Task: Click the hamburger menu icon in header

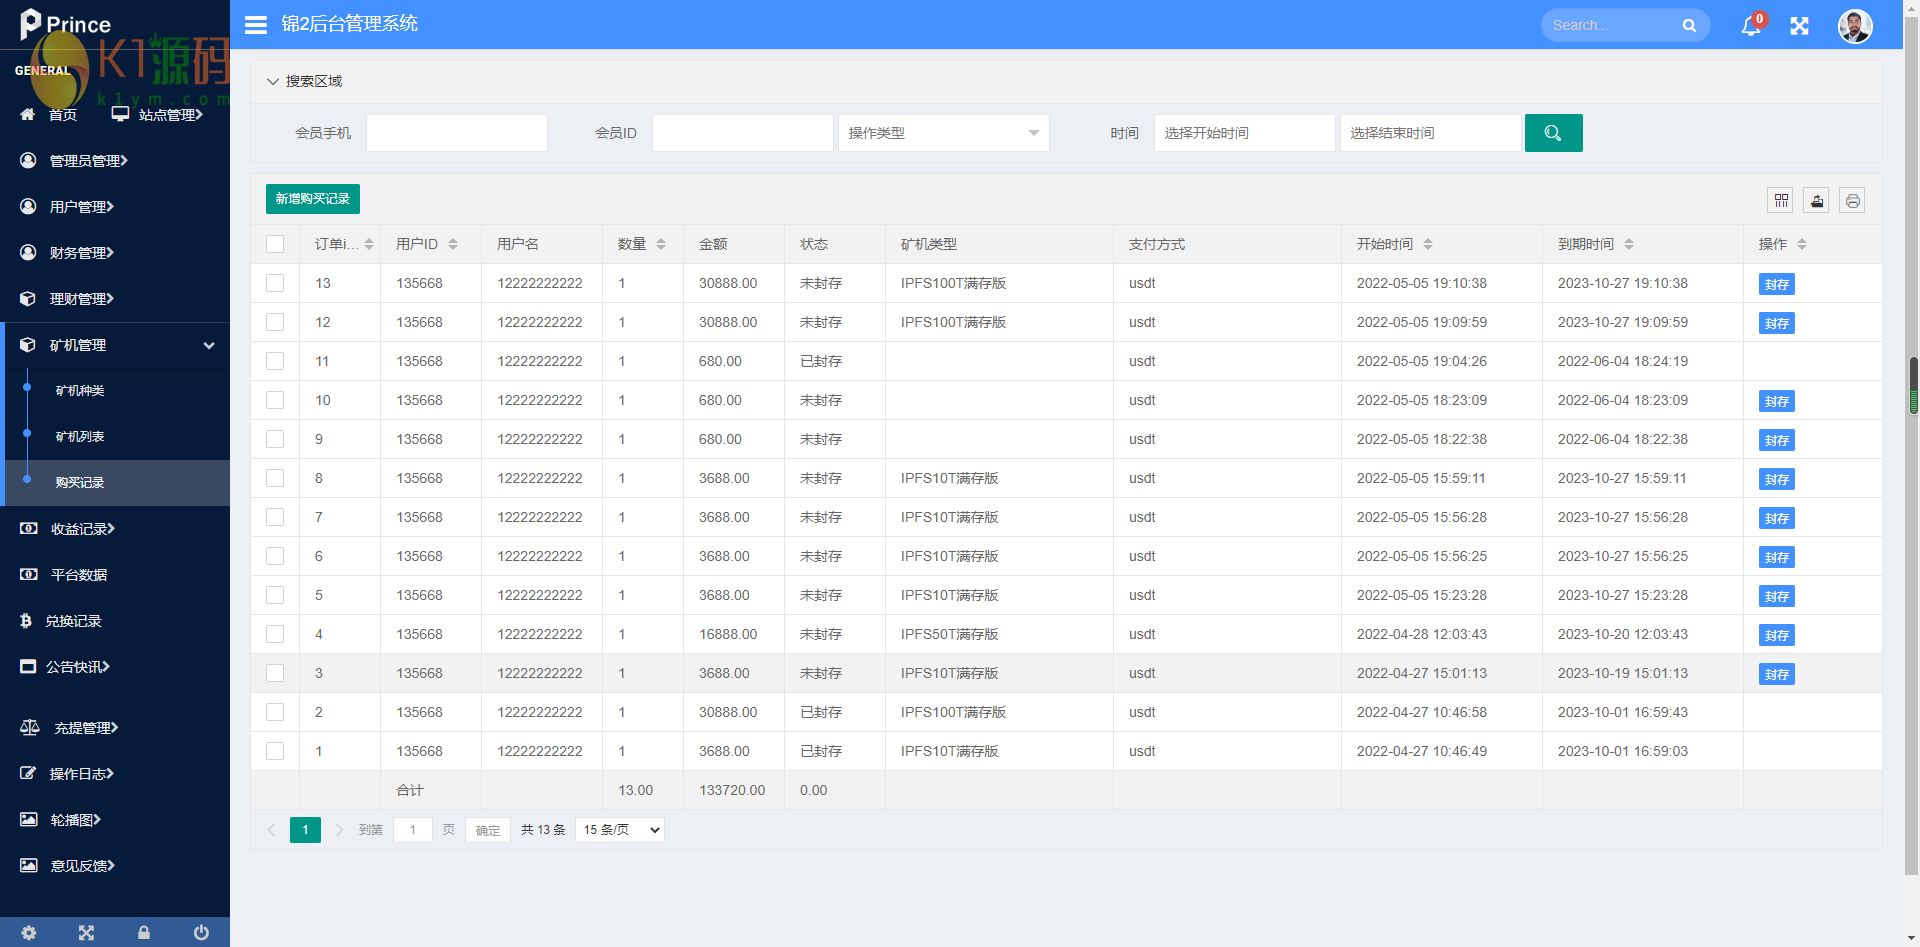Action: pos(256,25)
